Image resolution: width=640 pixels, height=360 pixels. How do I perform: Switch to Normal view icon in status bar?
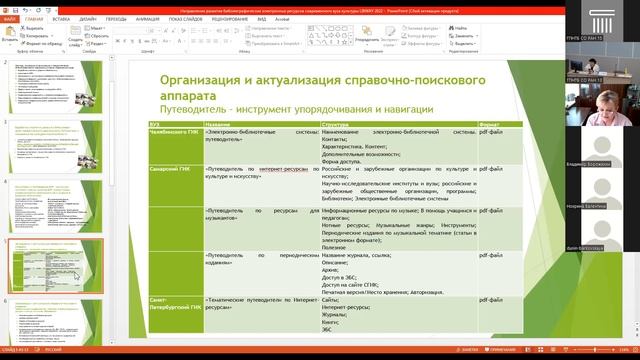tap(528, 350)
